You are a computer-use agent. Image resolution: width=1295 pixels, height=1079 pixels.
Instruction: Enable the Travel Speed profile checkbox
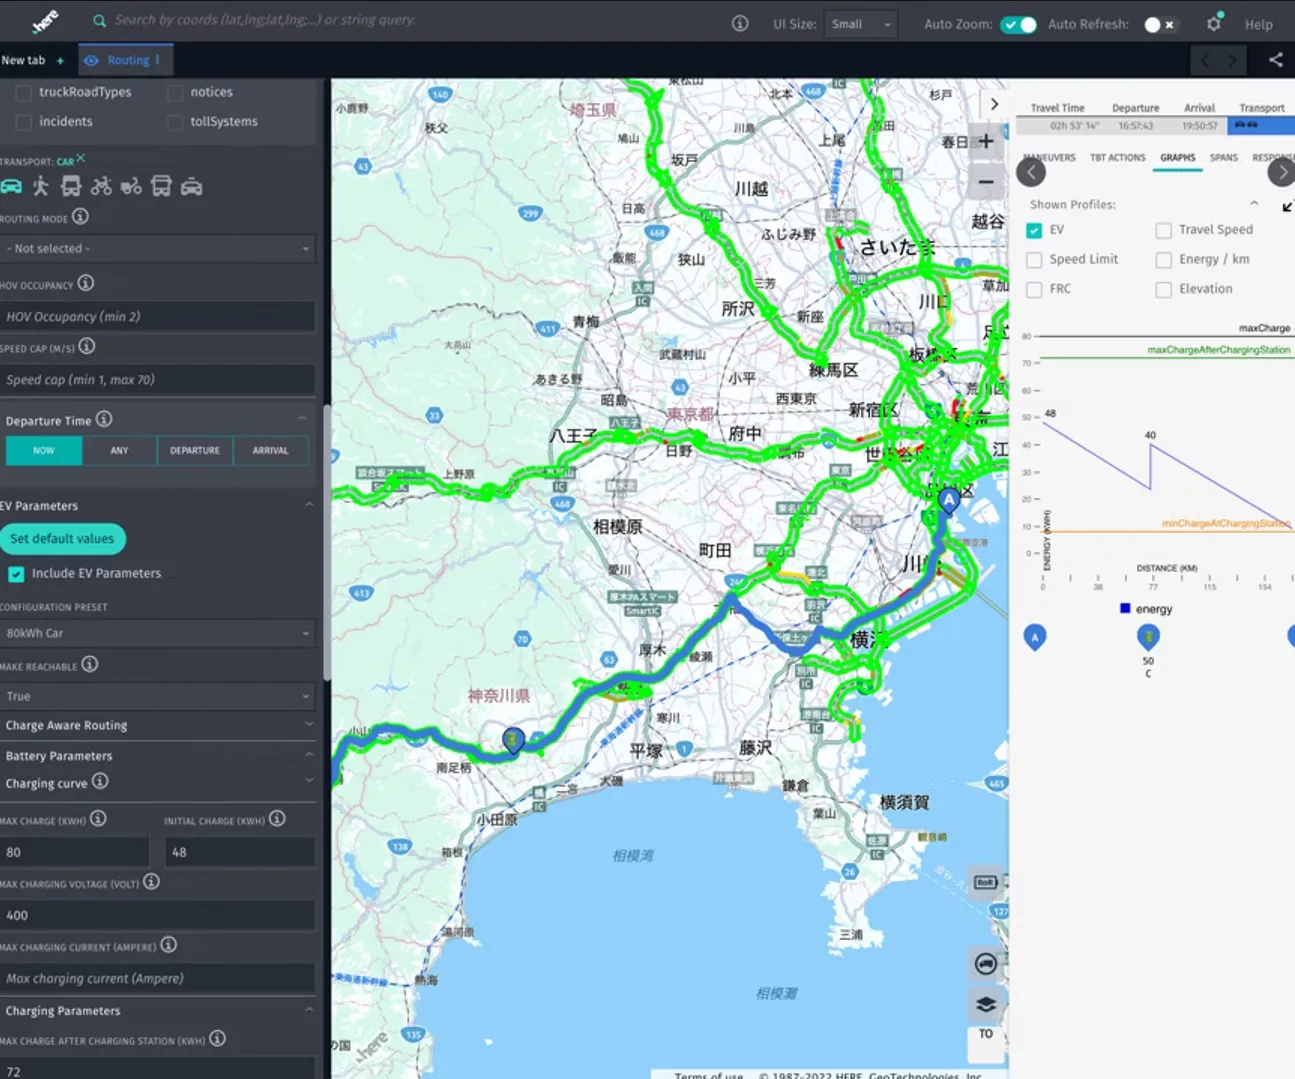coord(1163,229)
